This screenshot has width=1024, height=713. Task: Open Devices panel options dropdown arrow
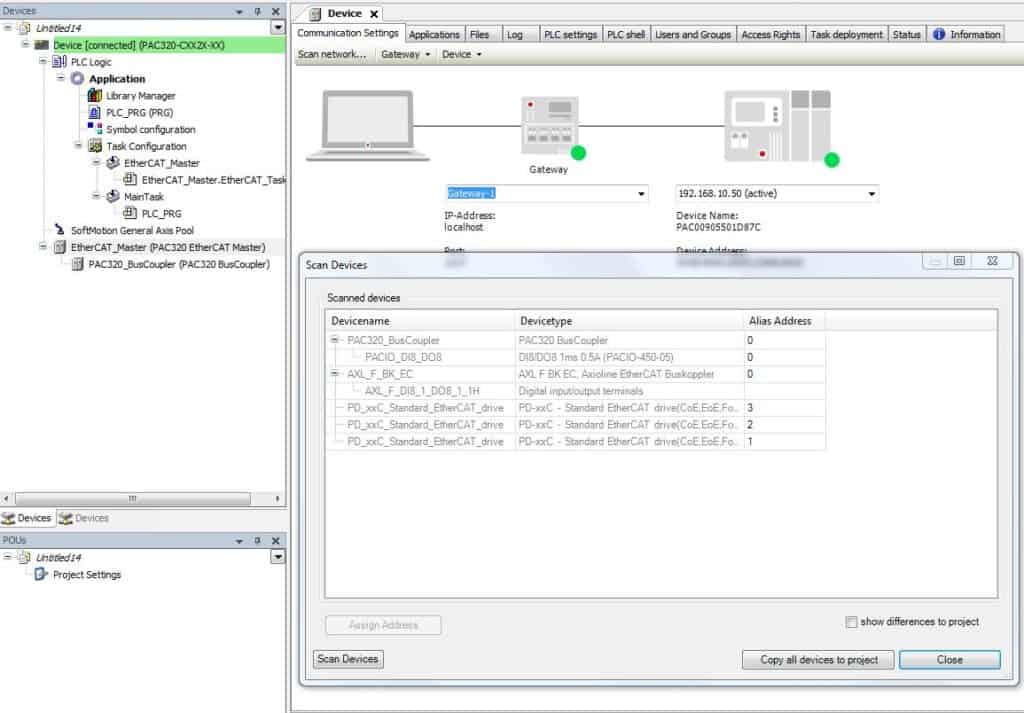239,12
